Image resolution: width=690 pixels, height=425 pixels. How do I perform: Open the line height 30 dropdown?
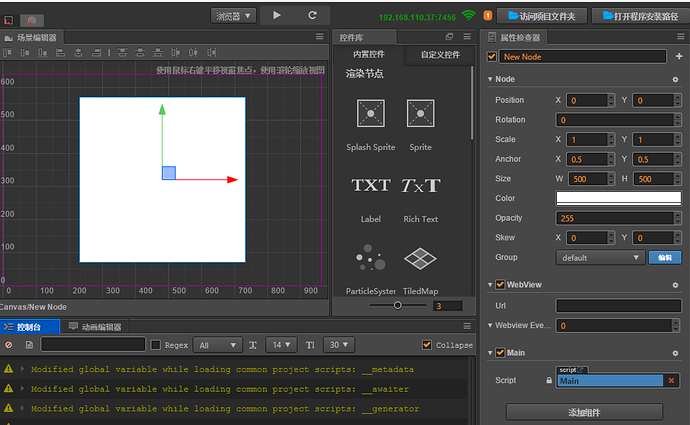pyautogui.click(x=339, y=345)
